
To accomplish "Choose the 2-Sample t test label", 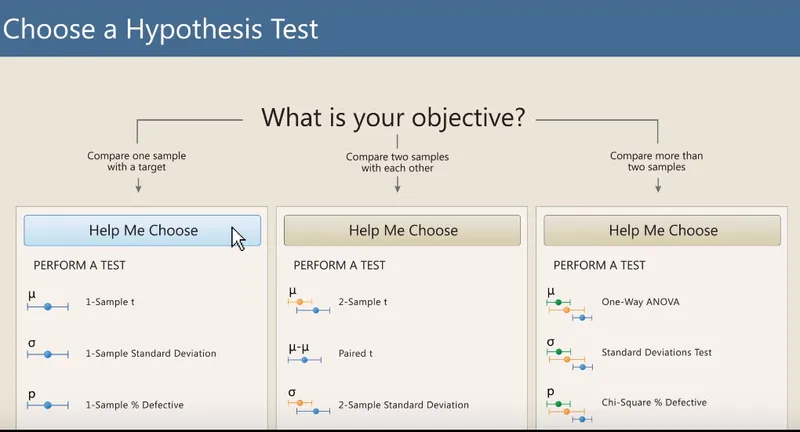I will coord(363,302).
